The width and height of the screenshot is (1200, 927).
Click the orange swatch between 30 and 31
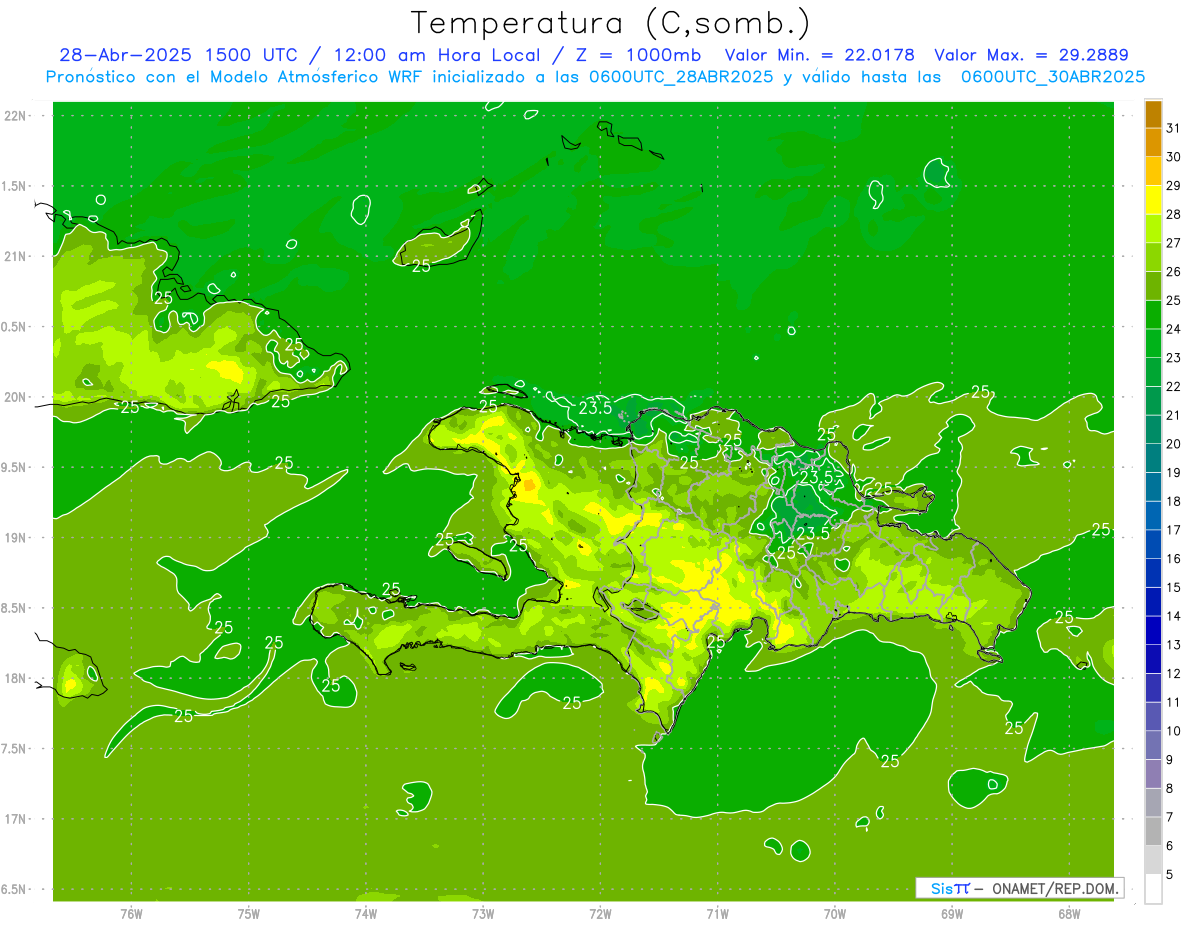click(x=1153, y=143)
